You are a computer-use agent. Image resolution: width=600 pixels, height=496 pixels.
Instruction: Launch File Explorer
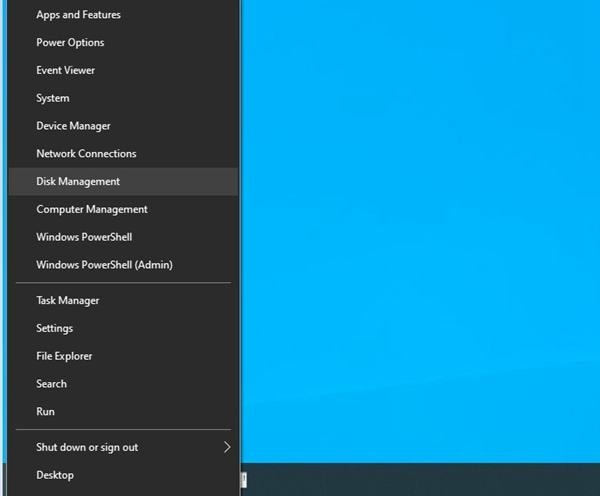(x=123, y=356)
